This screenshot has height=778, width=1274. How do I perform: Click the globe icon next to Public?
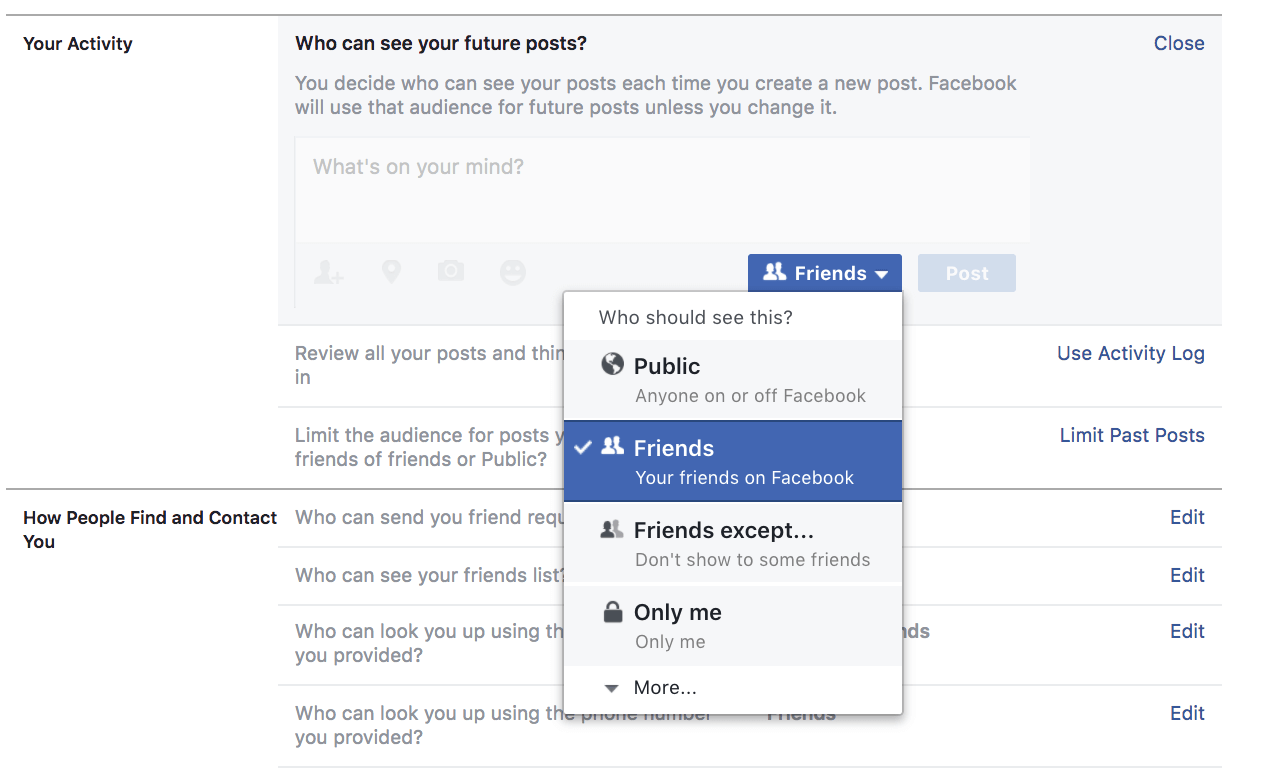click(x=612, y=365)
